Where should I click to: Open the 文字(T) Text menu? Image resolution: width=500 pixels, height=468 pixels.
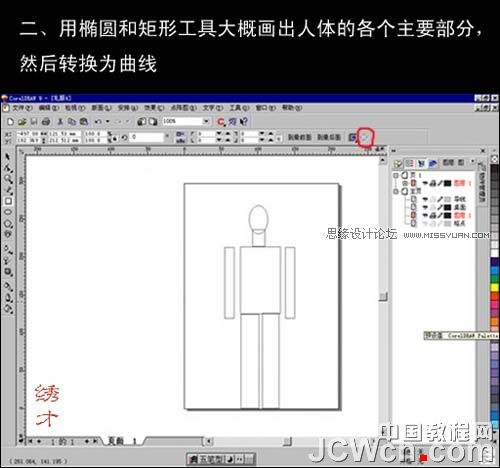(x=213, y=108)
